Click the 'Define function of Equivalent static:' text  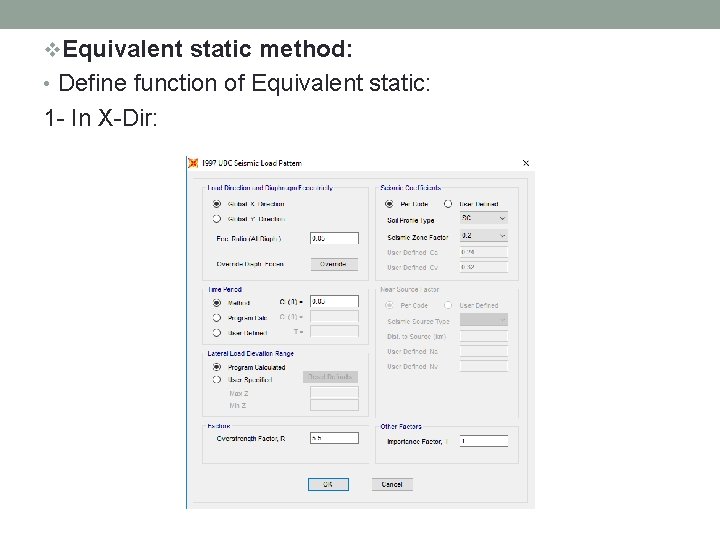click(x=244, y=83)
